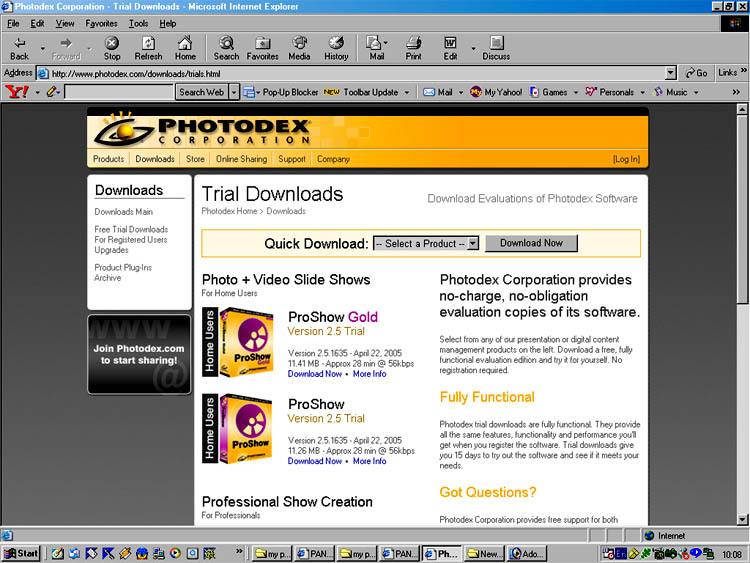
Task: Open Yahoo Music toolbar item
Action: [x=671, y=92]
